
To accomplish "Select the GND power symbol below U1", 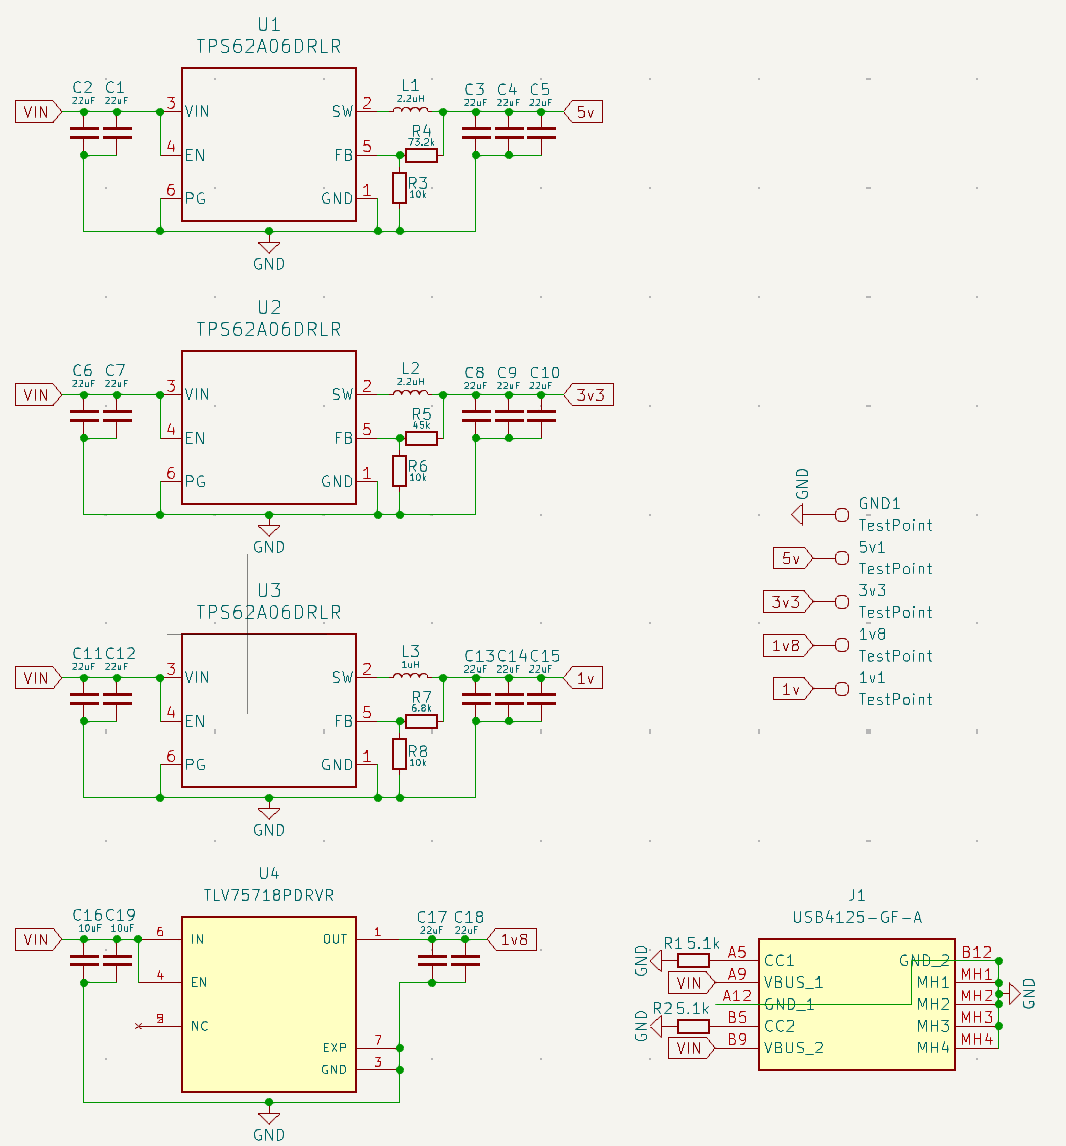I will tap(269, 247).
